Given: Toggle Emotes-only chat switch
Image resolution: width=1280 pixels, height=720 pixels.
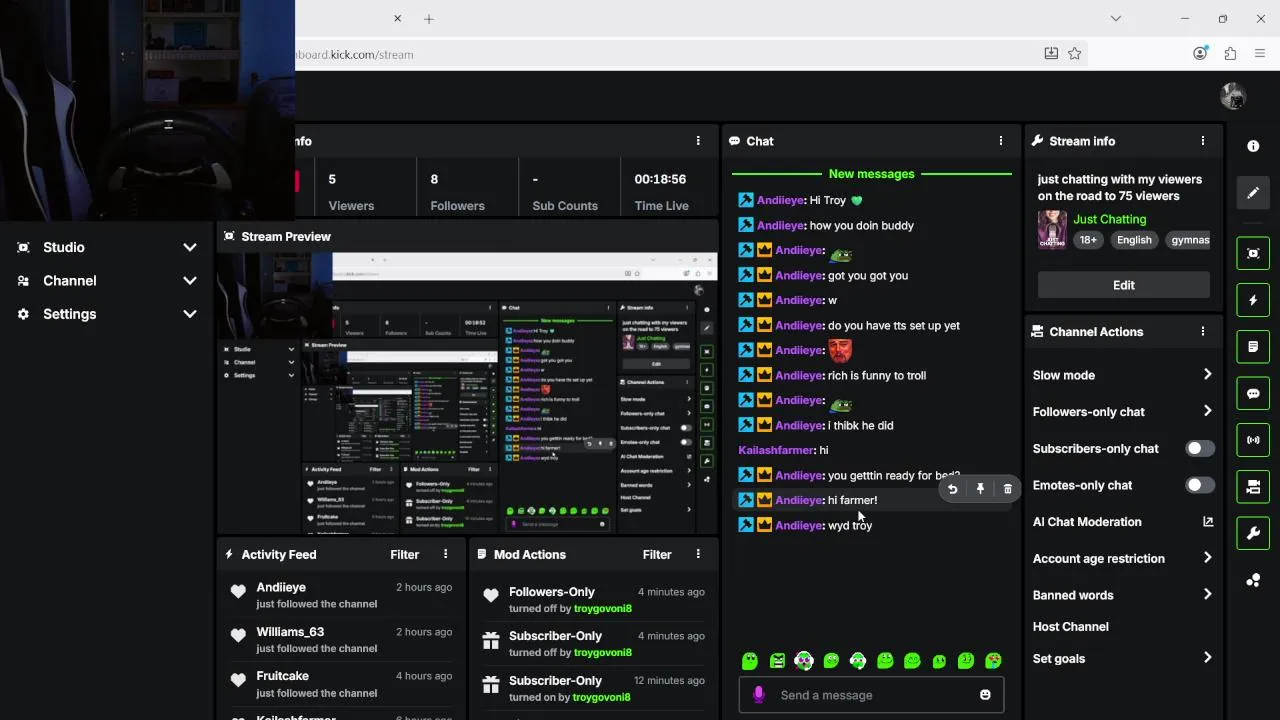Looking at the screenshot, I should [1200, 485].
